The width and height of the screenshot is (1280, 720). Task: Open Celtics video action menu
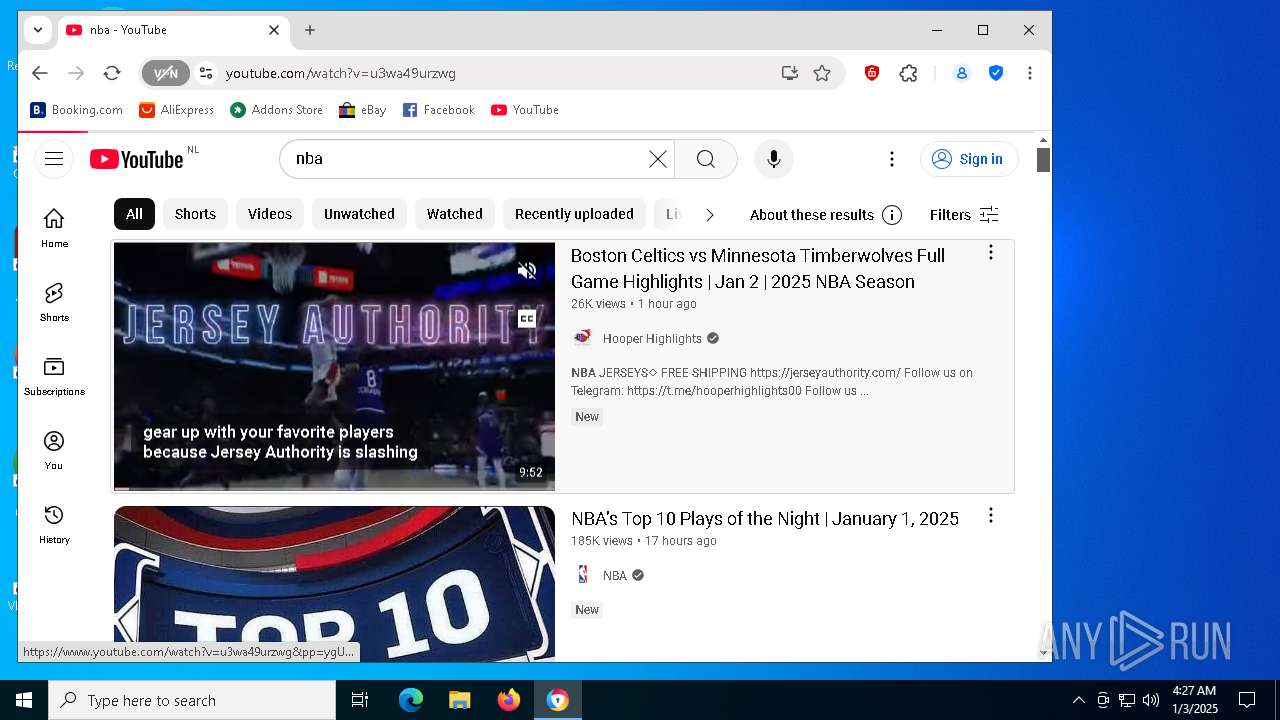[x=991, y=253]
